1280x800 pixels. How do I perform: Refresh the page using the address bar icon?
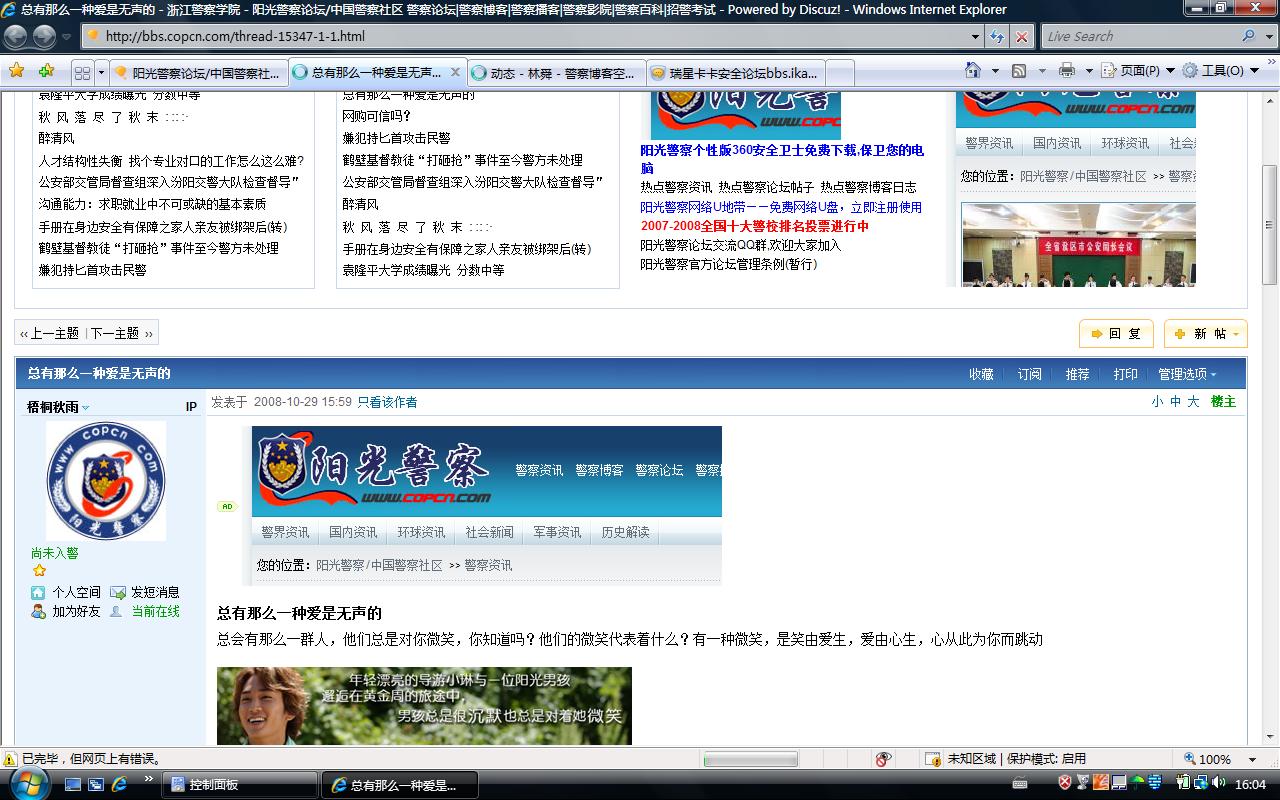(997, 36)
